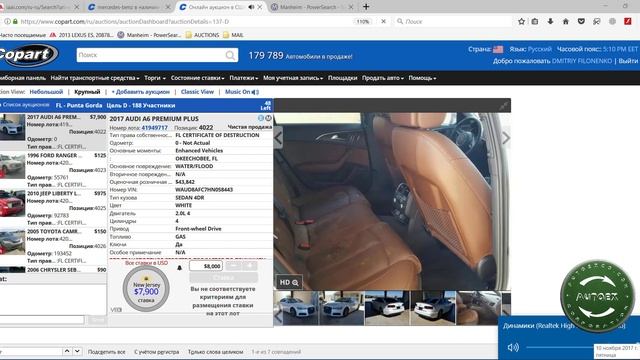Click the magnifier icon in Copart search

[x=231, y=55]
